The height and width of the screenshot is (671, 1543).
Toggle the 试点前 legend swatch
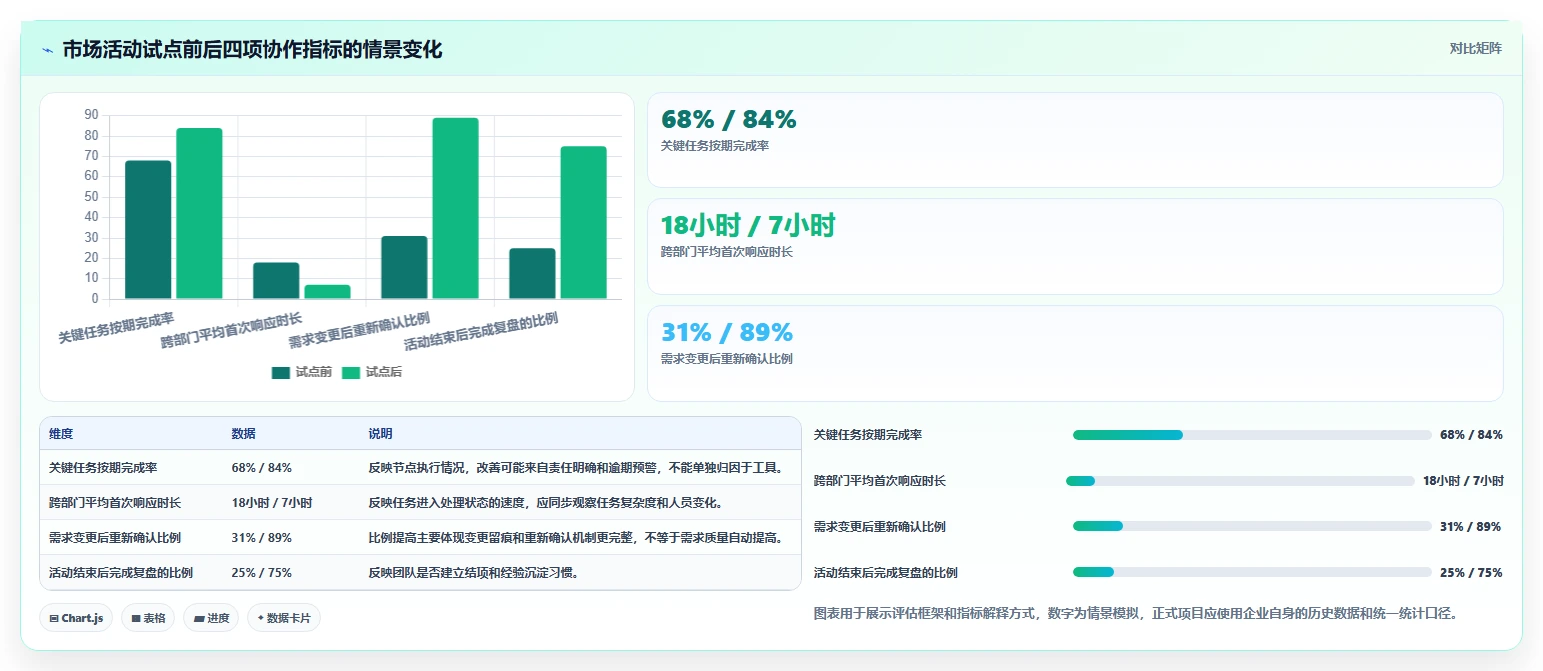point(281,372)
